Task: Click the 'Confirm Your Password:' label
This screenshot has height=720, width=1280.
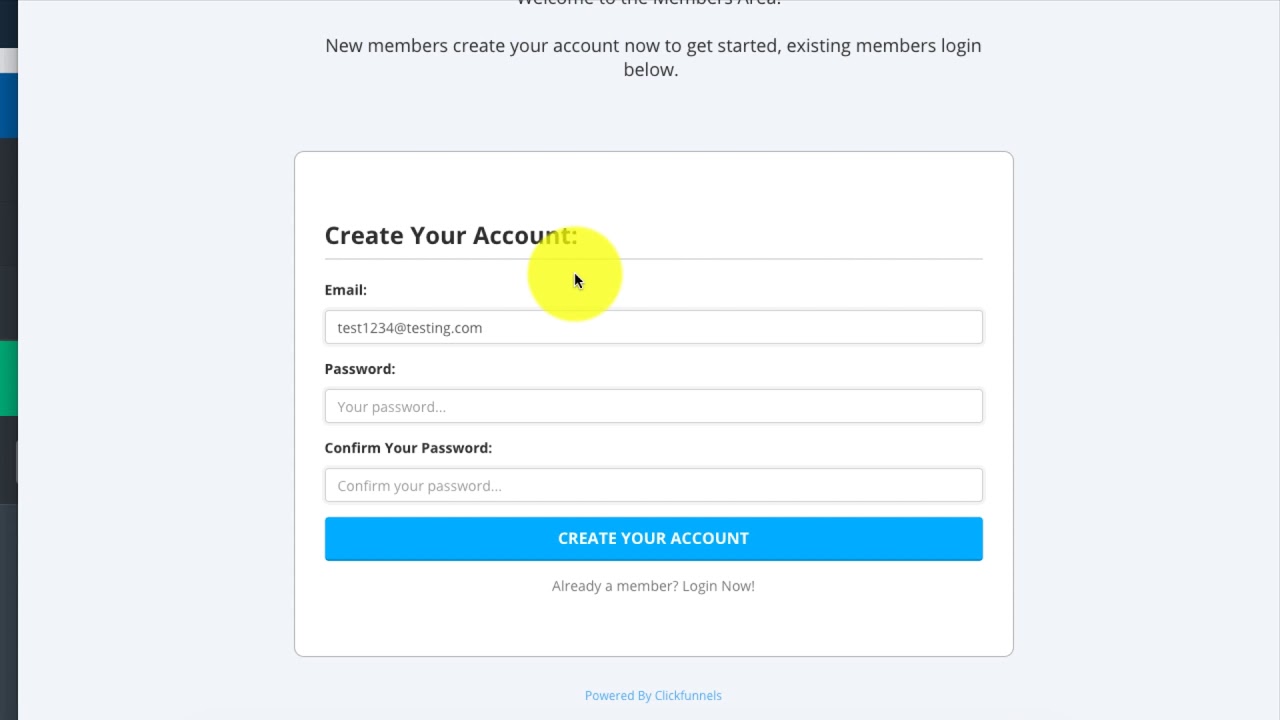Action: coord(408,448)
